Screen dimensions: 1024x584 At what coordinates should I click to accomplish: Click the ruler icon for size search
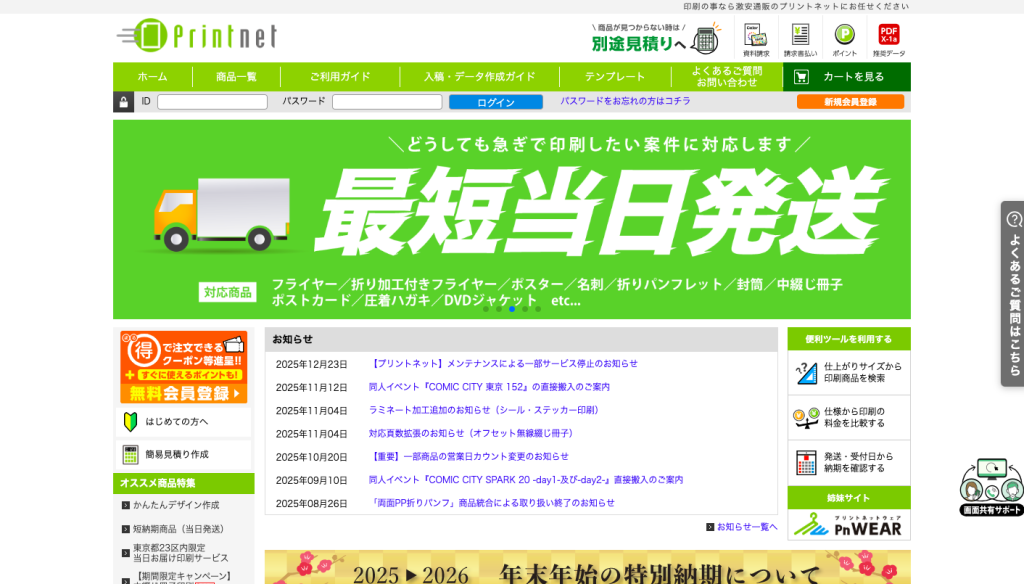(806, 373)
